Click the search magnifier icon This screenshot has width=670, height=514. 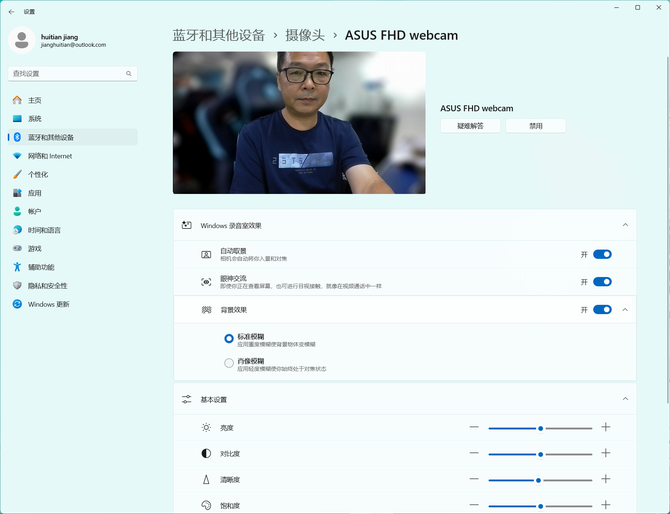[129, 73]
